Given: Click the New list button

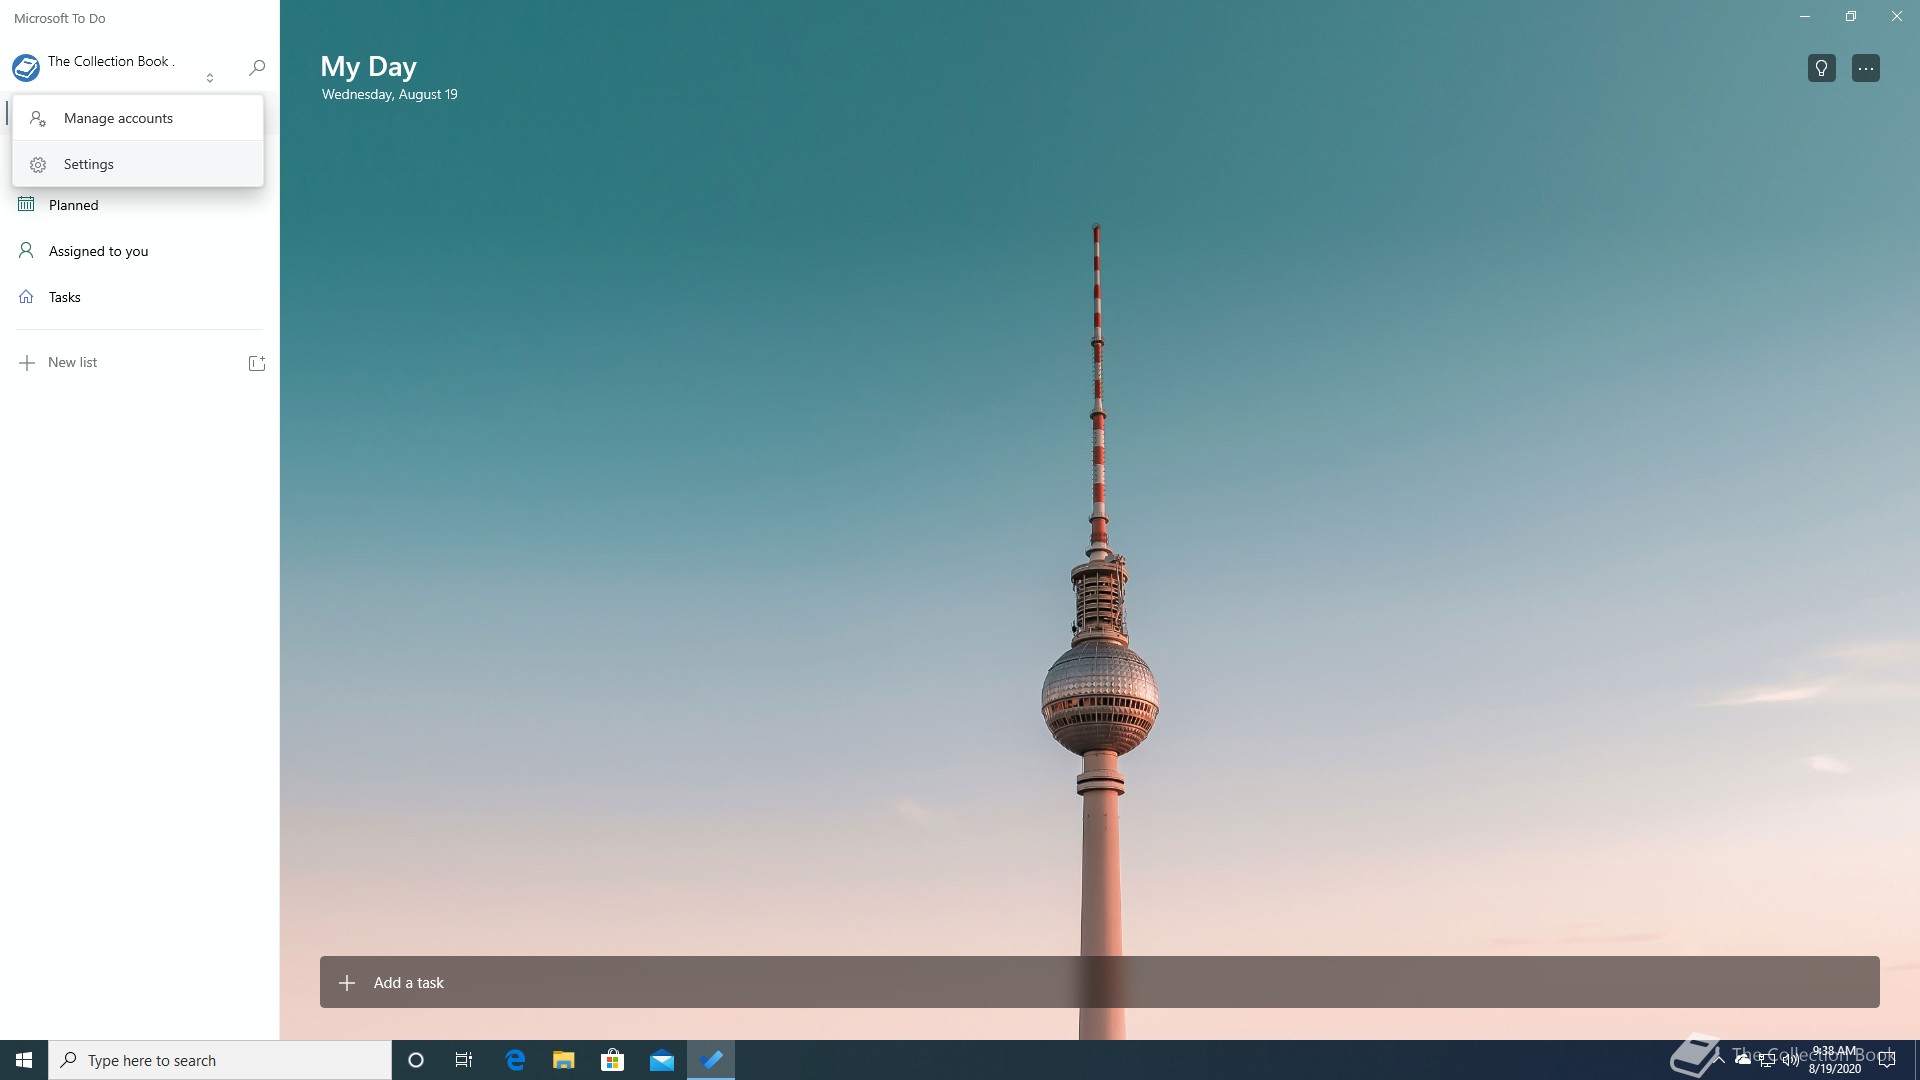Looking at the screenshot, I should pyautogui.click(x=72, y=362).
